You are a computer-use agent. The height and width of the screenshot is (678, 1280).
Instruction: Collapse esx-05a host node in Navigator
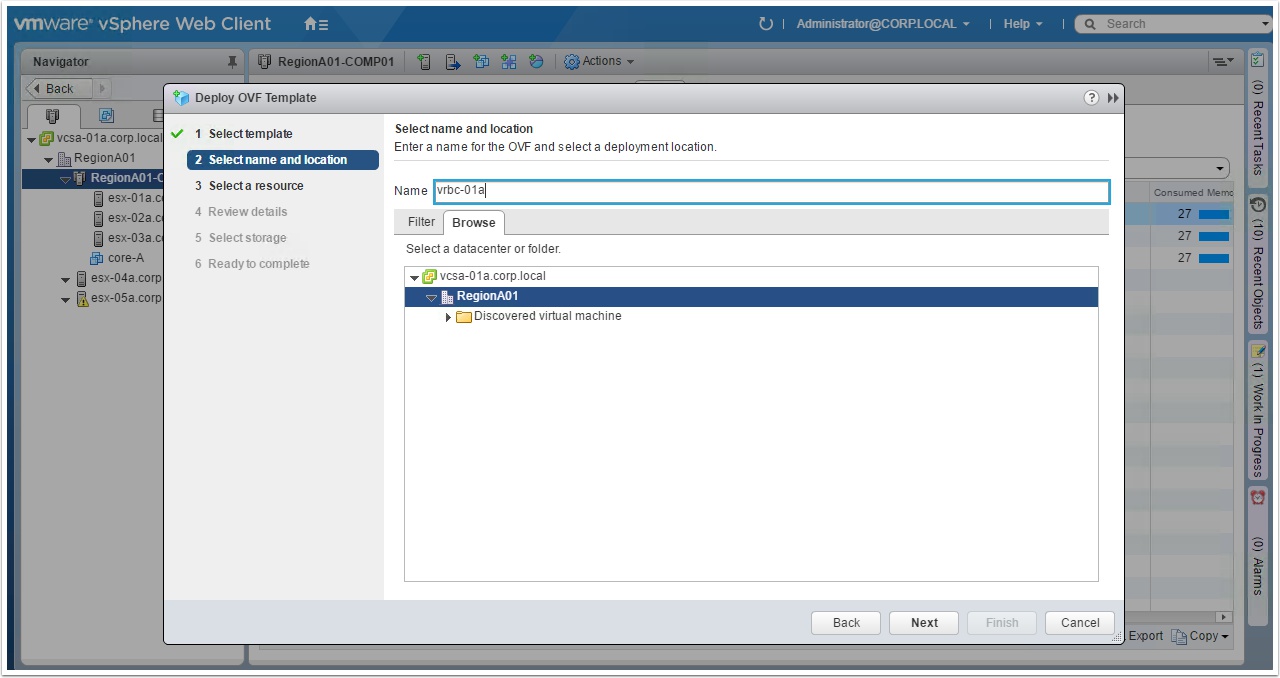pyautogui.click(x=65, y=299)
